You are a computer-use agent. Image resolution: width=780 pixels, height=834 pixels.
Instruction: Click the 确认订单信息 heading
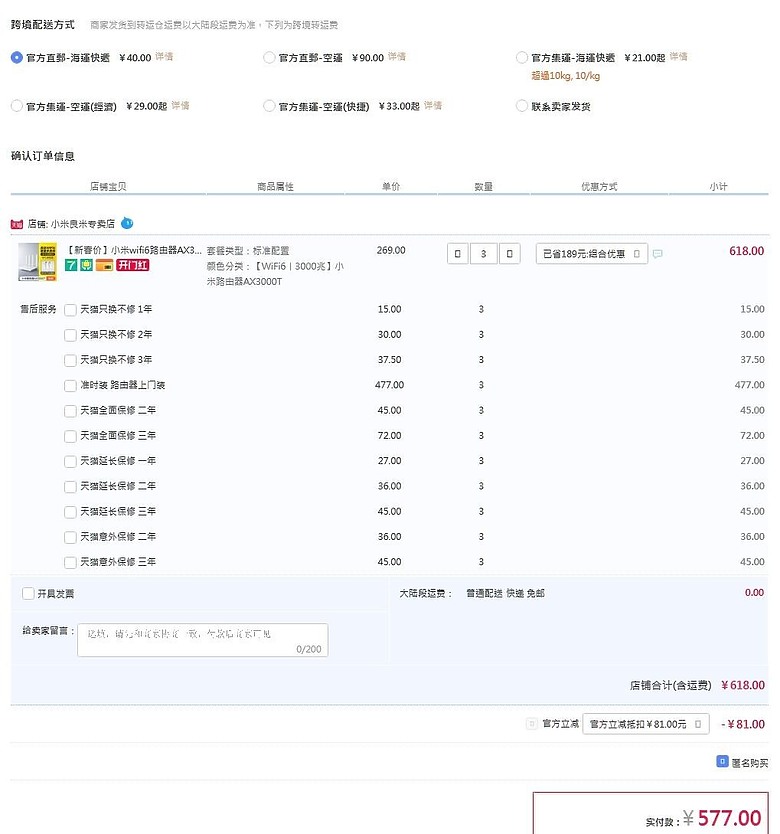[x=43, y=156]
